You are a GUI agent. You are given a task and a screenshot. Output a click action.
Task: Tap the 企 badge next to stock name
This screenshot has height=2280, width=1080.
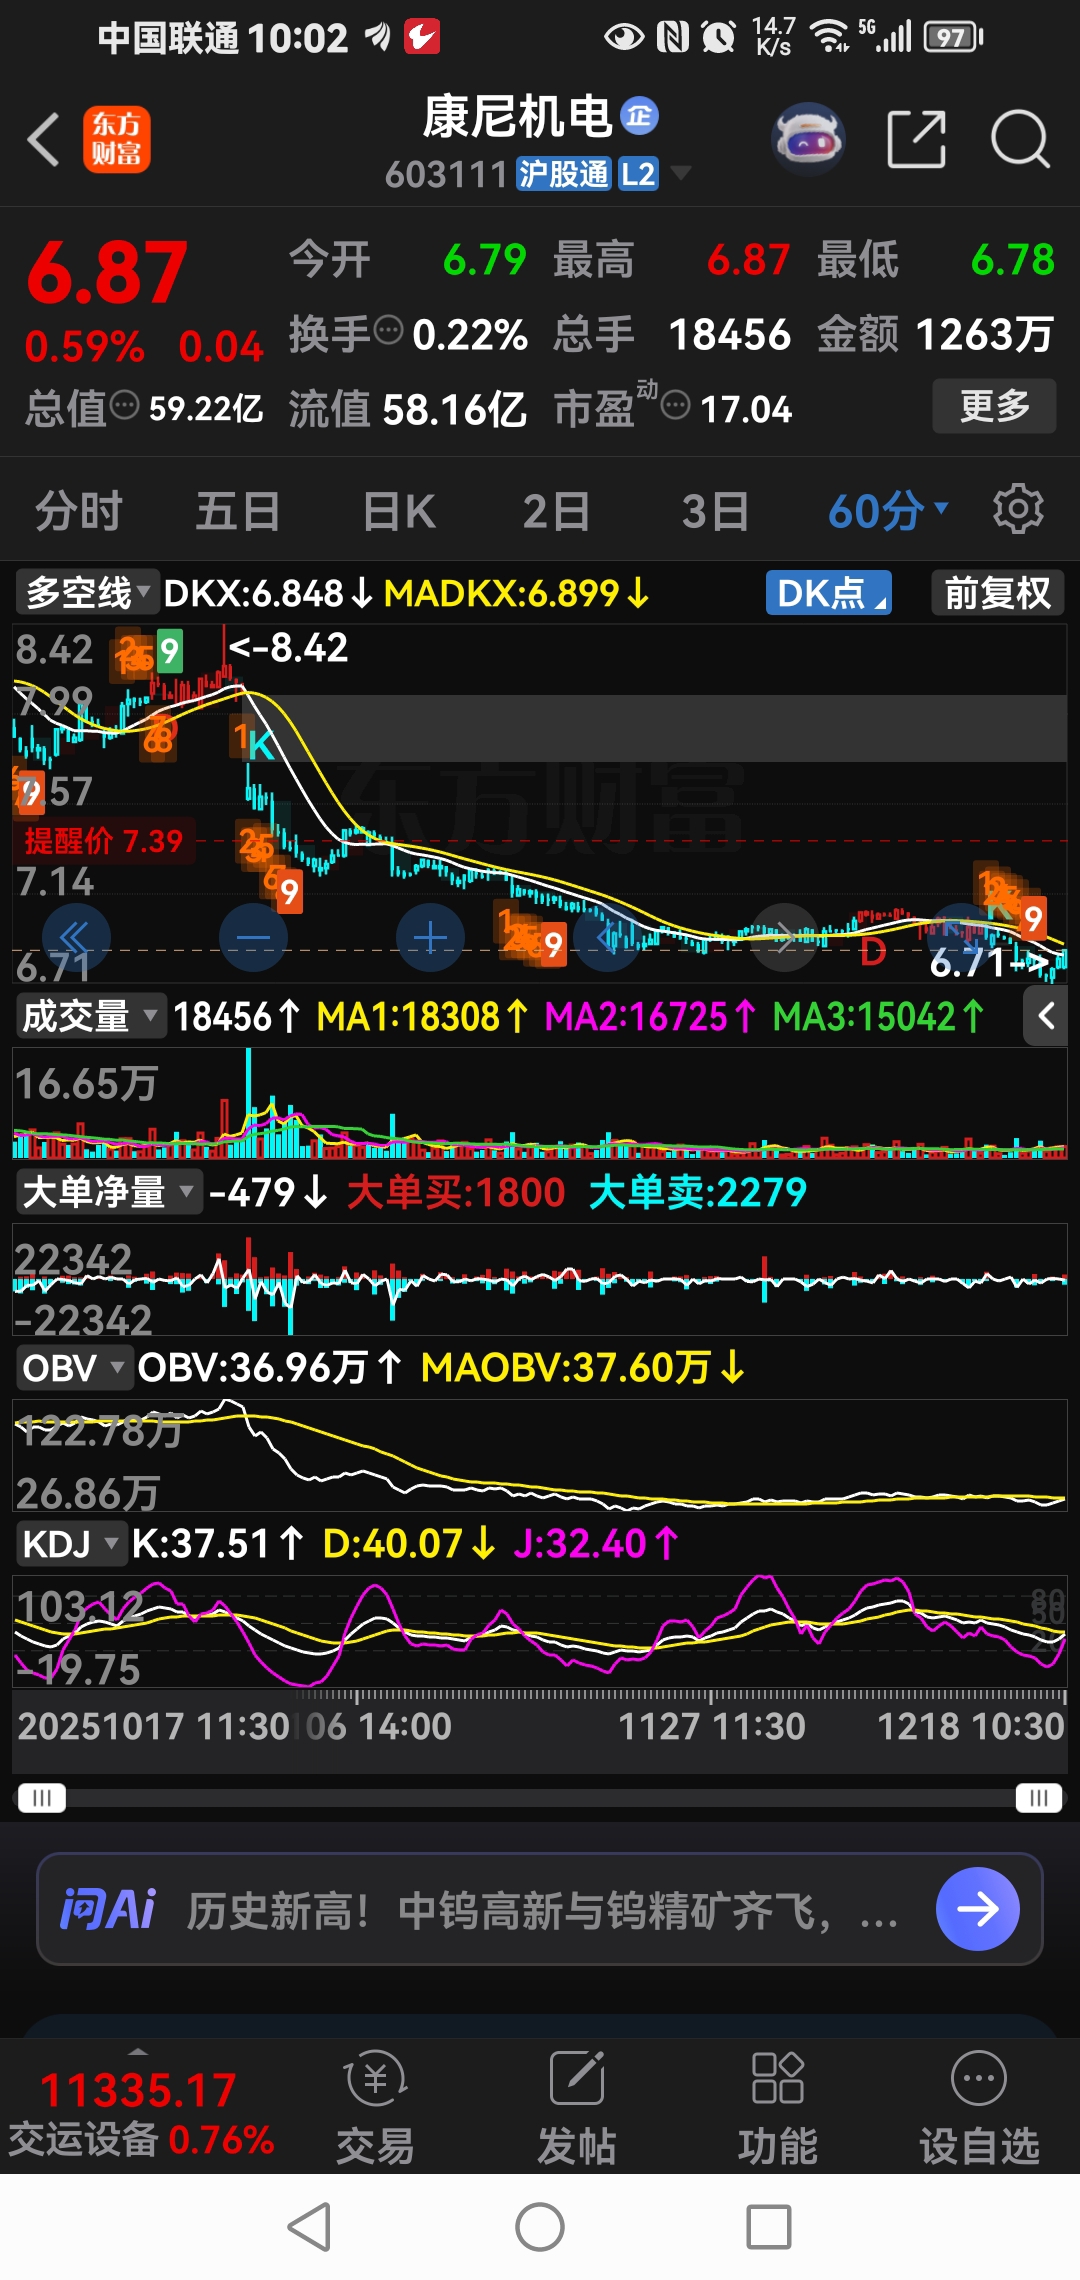coord(640,116)
